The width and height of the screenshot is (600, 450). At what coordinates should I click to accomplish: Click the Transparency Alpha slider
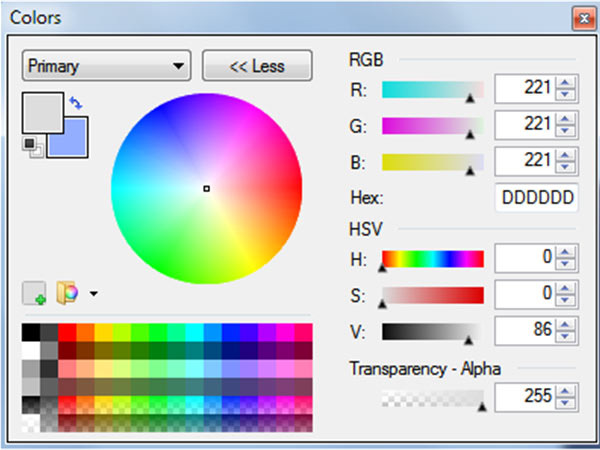[432, 397]
